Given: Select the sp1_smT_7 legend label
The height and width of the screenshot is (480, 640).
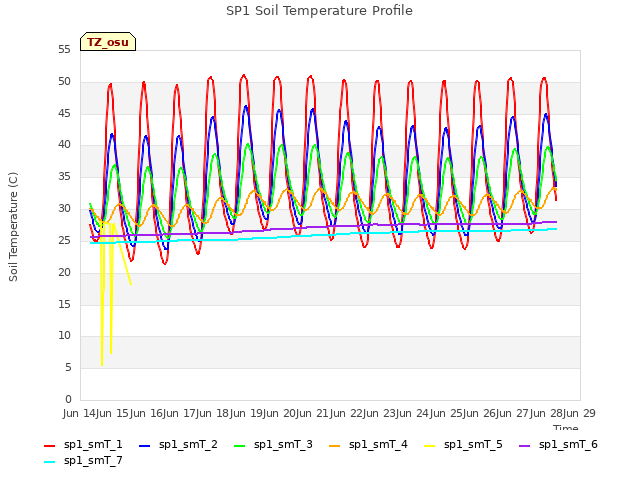Looking at the screenshot, I should 93,461.
